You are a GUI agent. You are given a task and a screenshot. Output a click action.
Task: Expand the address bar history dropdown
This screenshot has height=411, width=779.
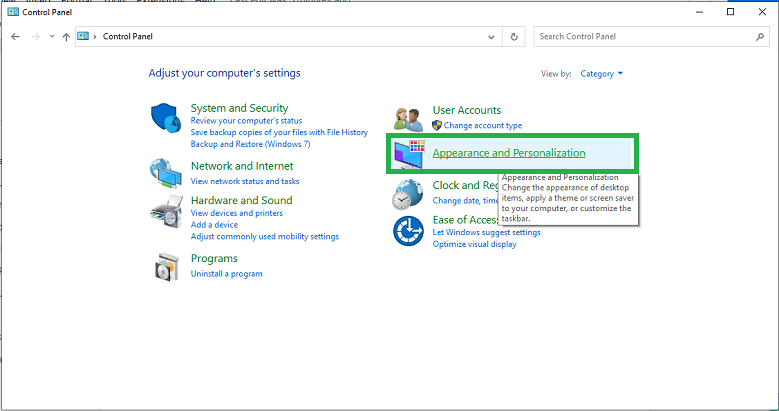tap(491, 37)
